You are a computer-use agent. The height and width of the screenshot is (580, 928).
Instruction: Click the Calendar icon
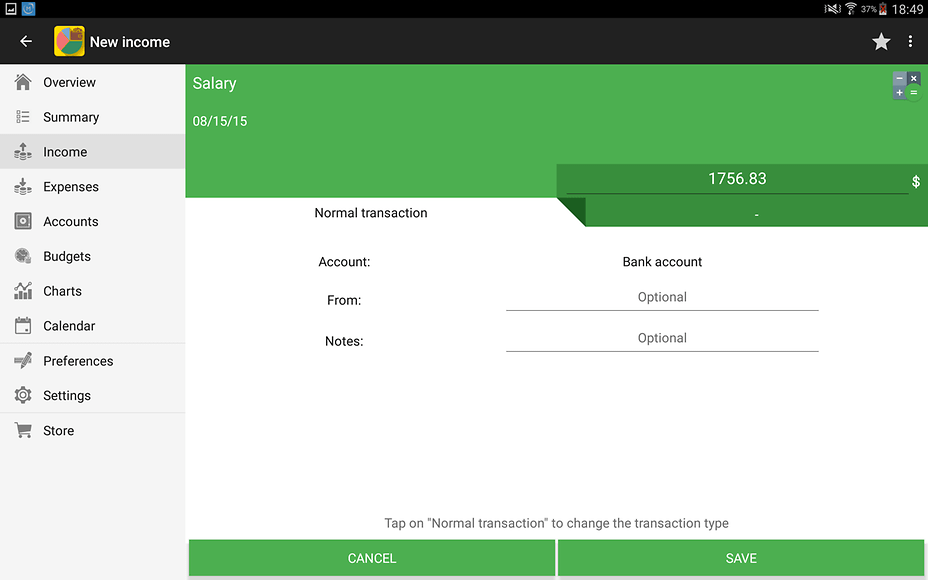tap(22, 326)
